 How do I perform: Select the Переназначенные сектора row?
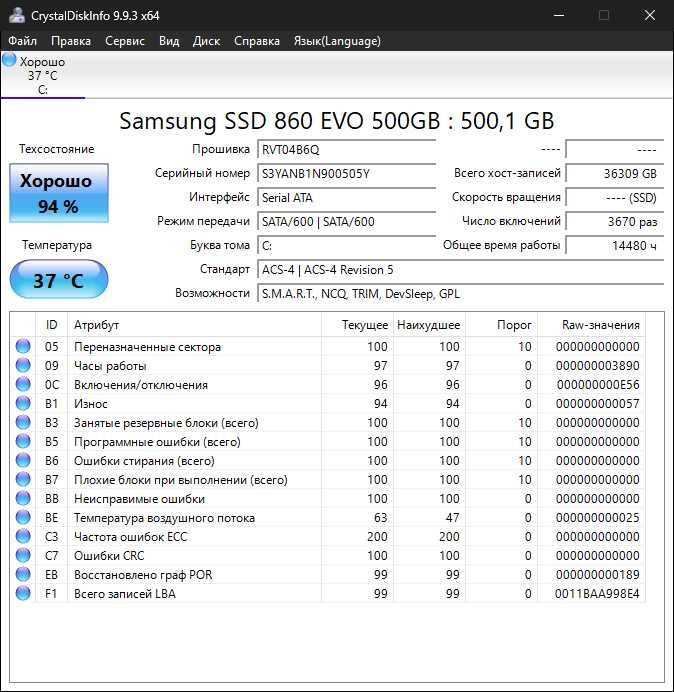point(328,346)
